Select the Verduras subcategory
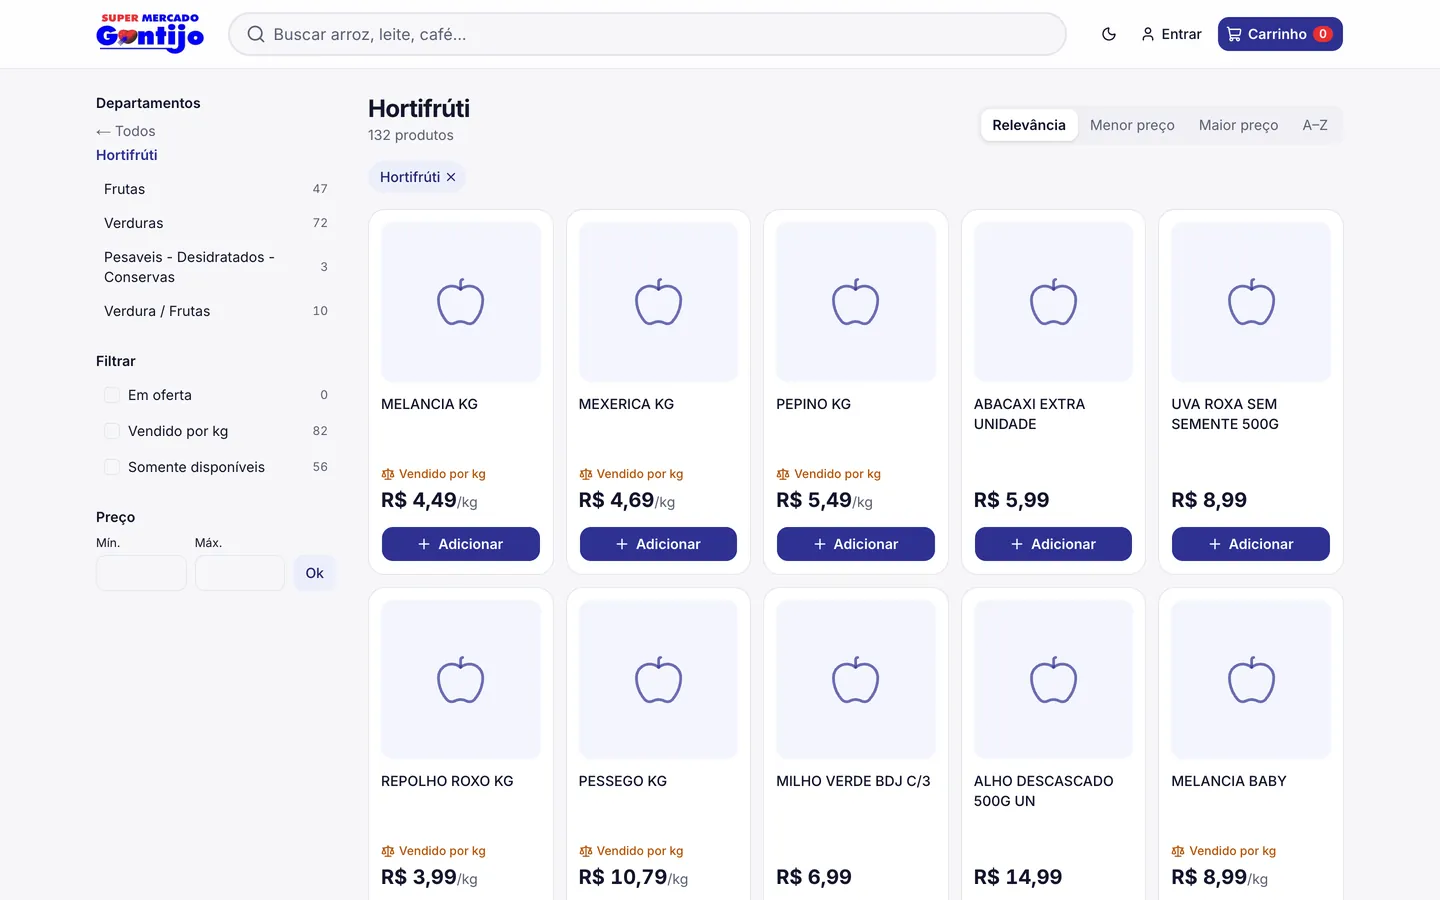This screenshot has width=1440, height=900. [x=216, y=223]
